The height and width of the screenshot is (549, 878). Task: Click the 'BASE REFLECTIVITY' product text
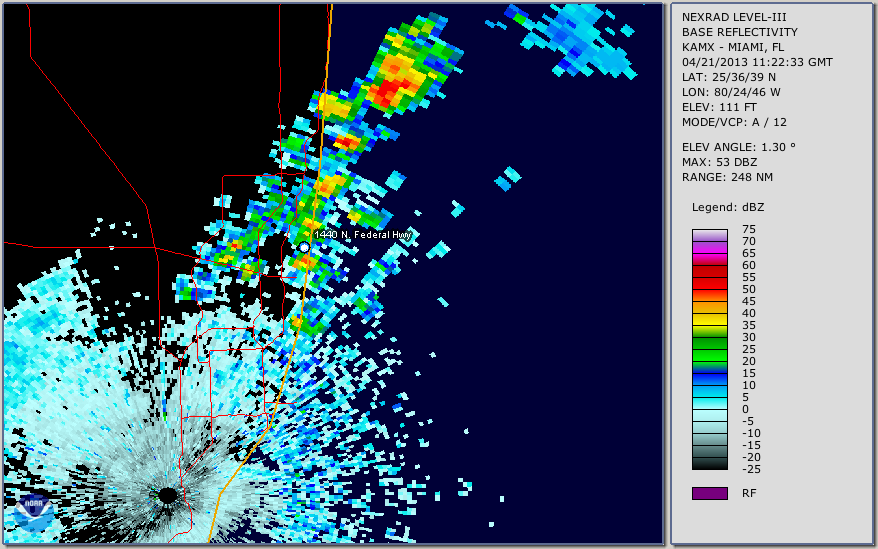coord(740,32)
